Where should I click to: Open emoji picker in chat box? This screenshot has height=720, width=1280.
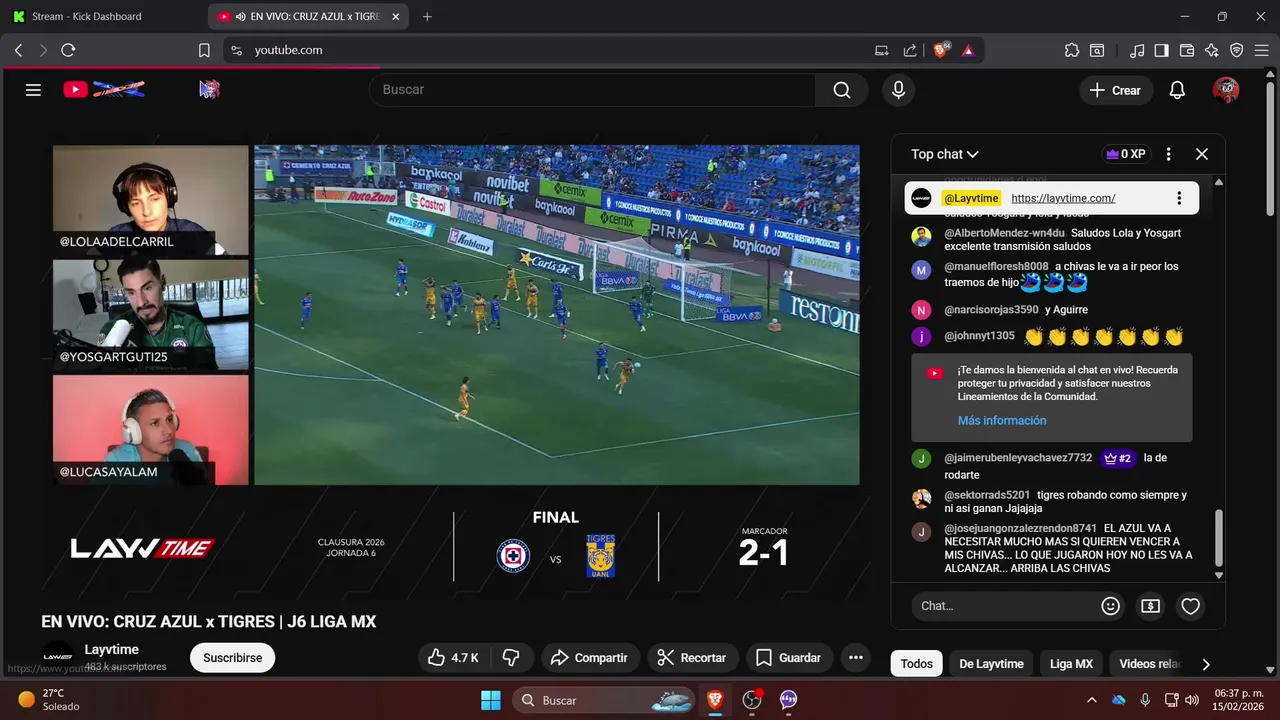(x=1110, y=606)
